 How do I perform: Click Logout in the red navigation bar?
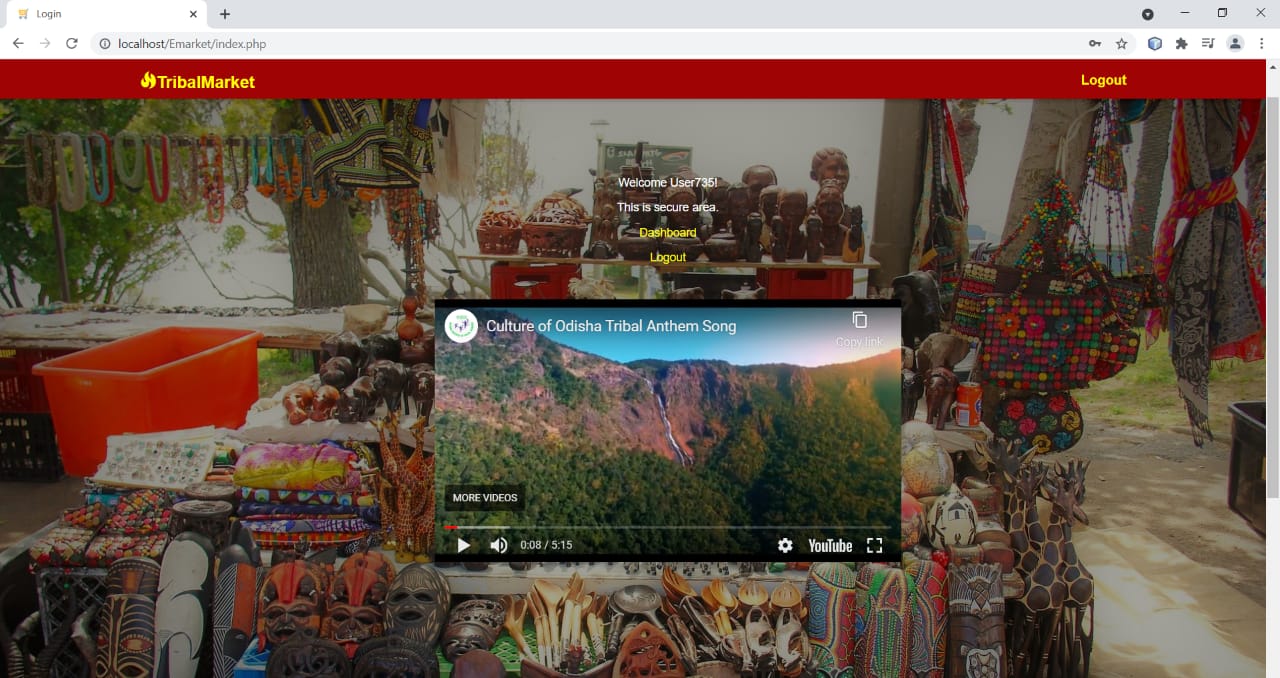(1103, 80)
